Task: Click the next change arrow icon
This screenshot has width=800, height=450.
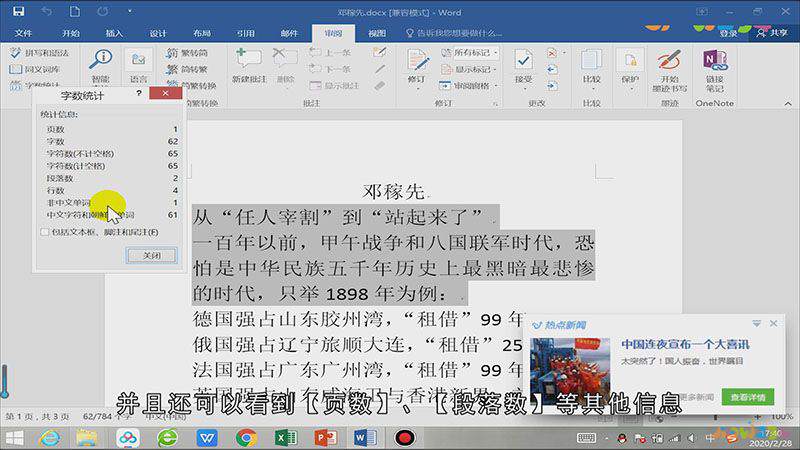Action: click(552, 85)
